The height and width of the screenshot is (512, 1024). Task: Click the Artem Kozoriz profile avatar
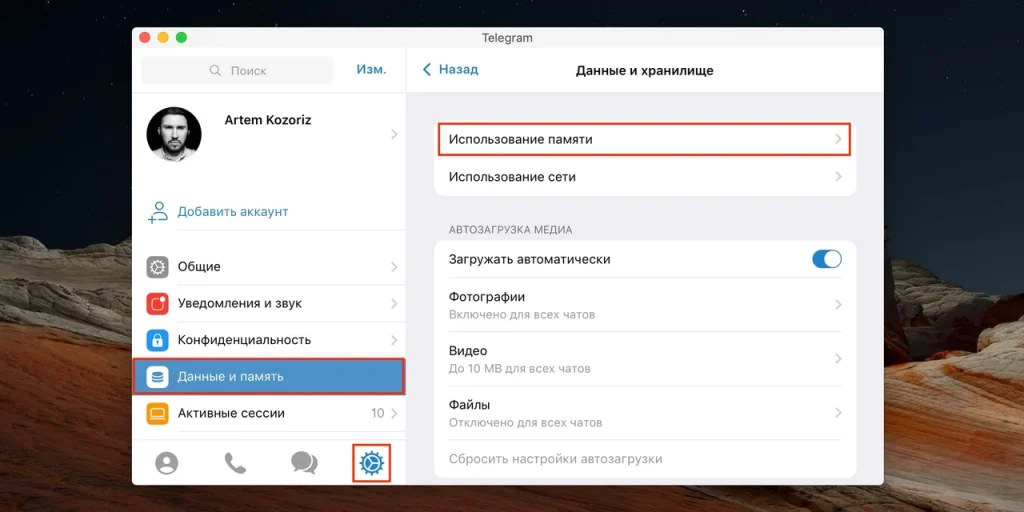point(174,135)
